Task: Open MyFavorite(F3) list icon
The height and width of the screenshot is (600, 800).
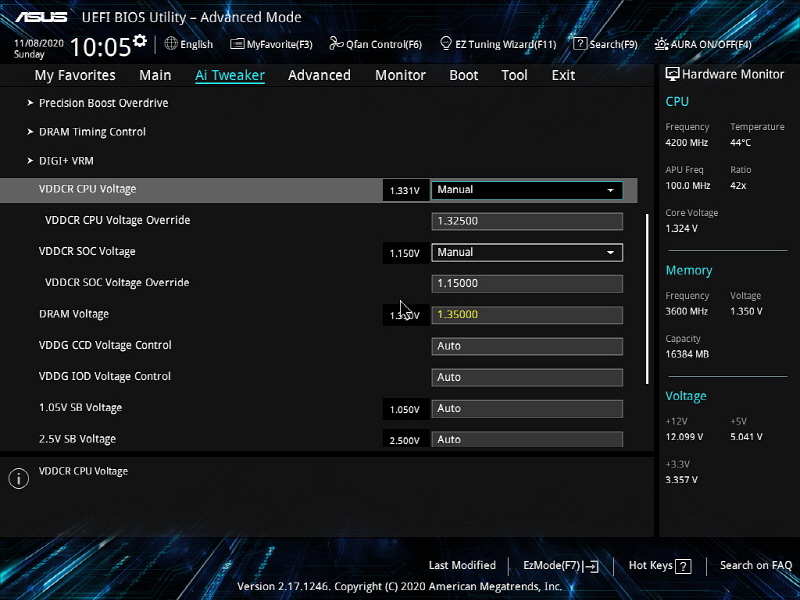Action: (237, 44)
